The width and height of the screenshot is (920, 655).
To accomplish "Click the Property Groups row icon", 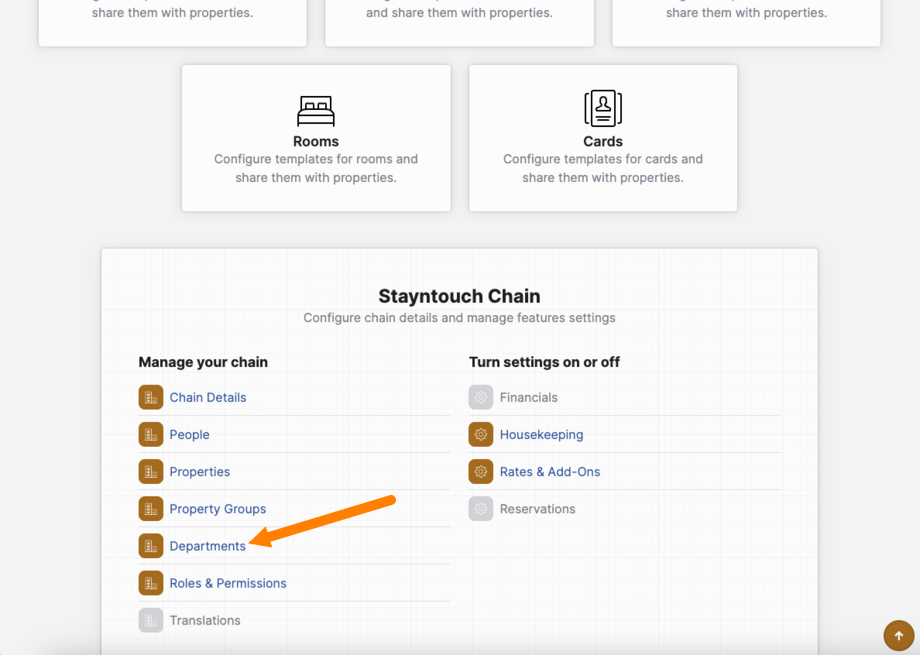I will pos(151,509).
